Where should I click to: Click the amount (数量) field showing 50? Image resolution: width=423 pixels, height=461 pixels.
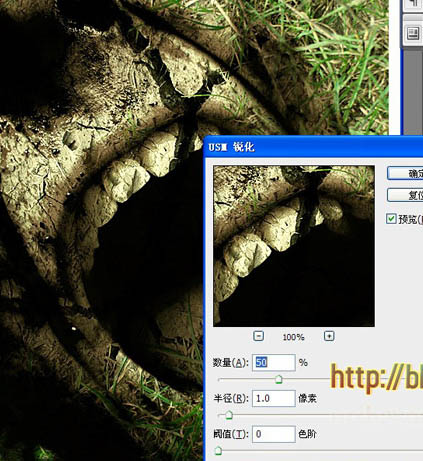pos(274,363)
